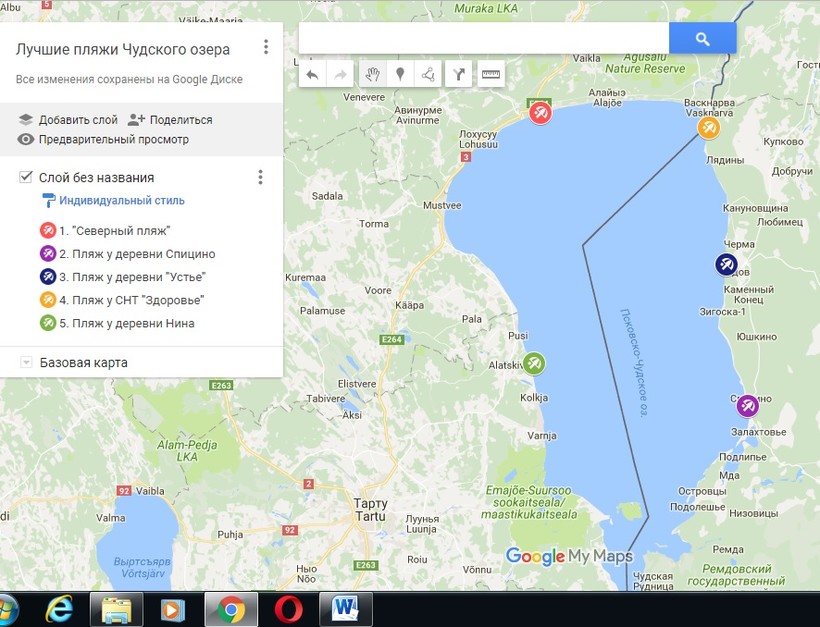Click Mustvee town label on map

point(442,206)
